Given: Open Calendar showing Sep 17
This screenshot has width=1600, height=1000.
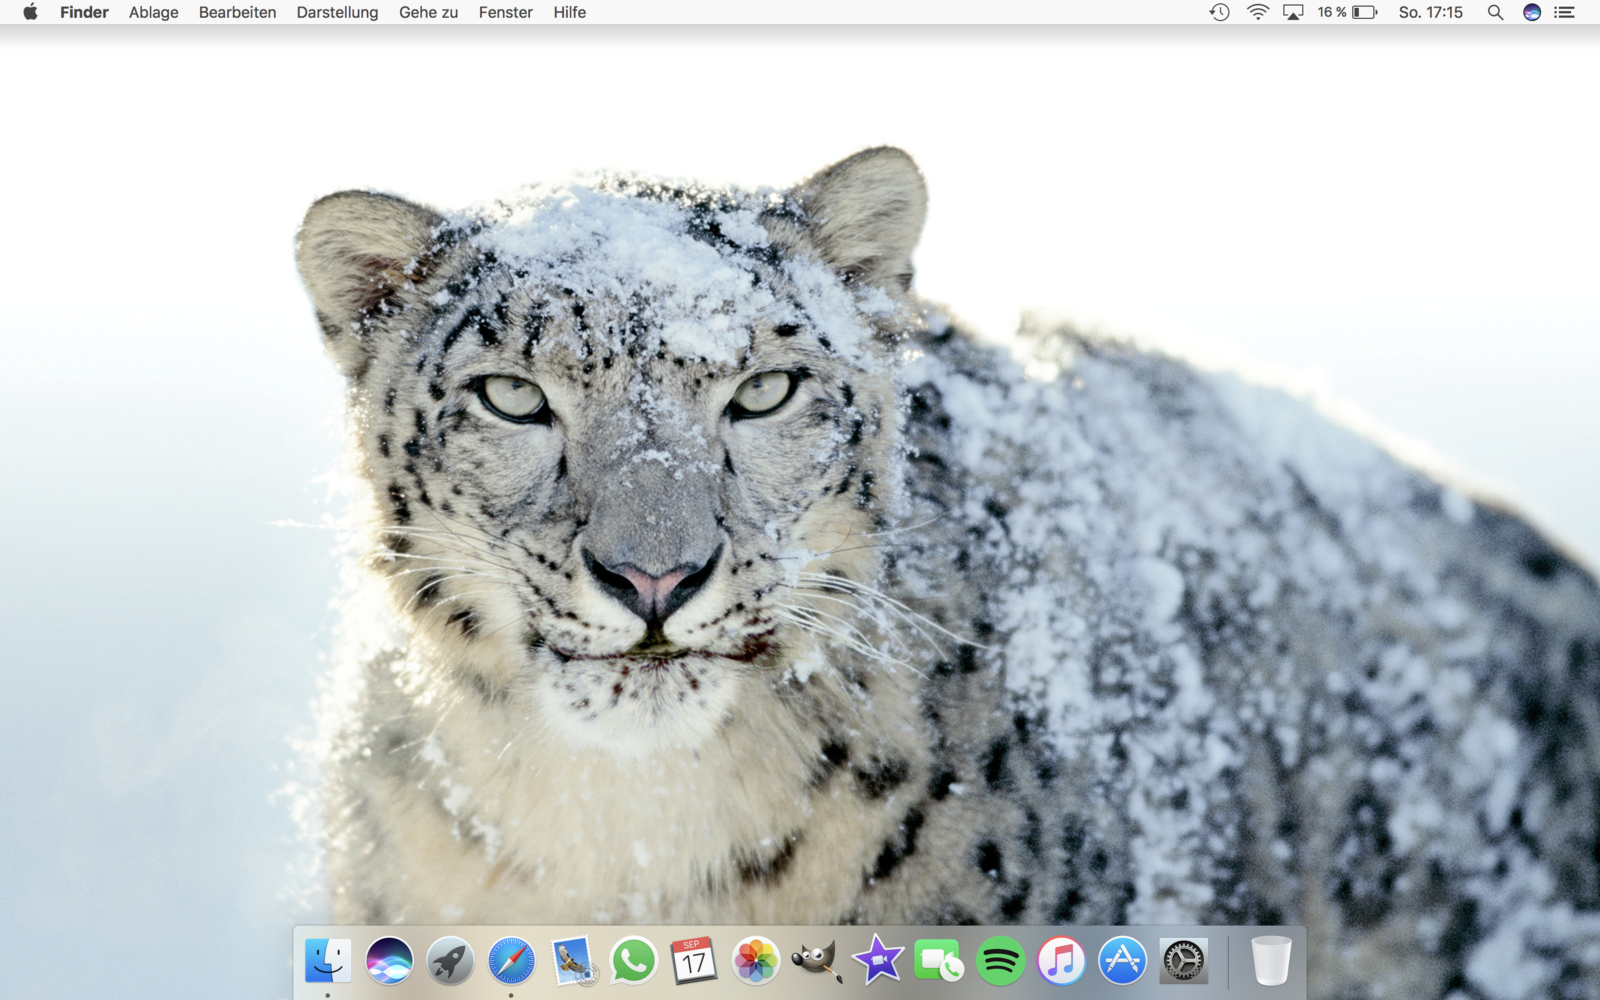Looking at the screenshot, I should [x=694, y=961].
